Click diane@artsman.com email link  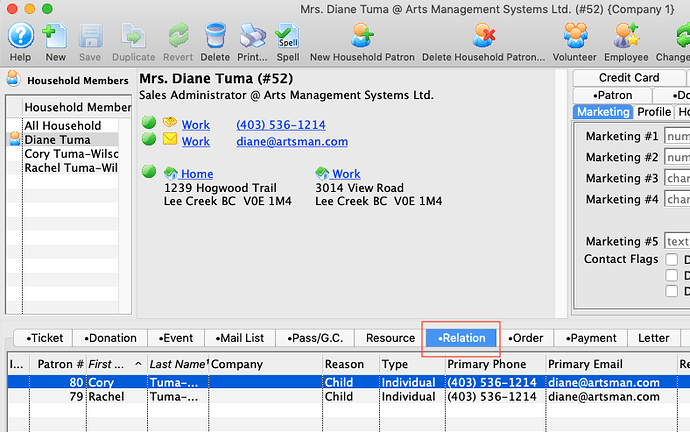click(x=292, y=142)
